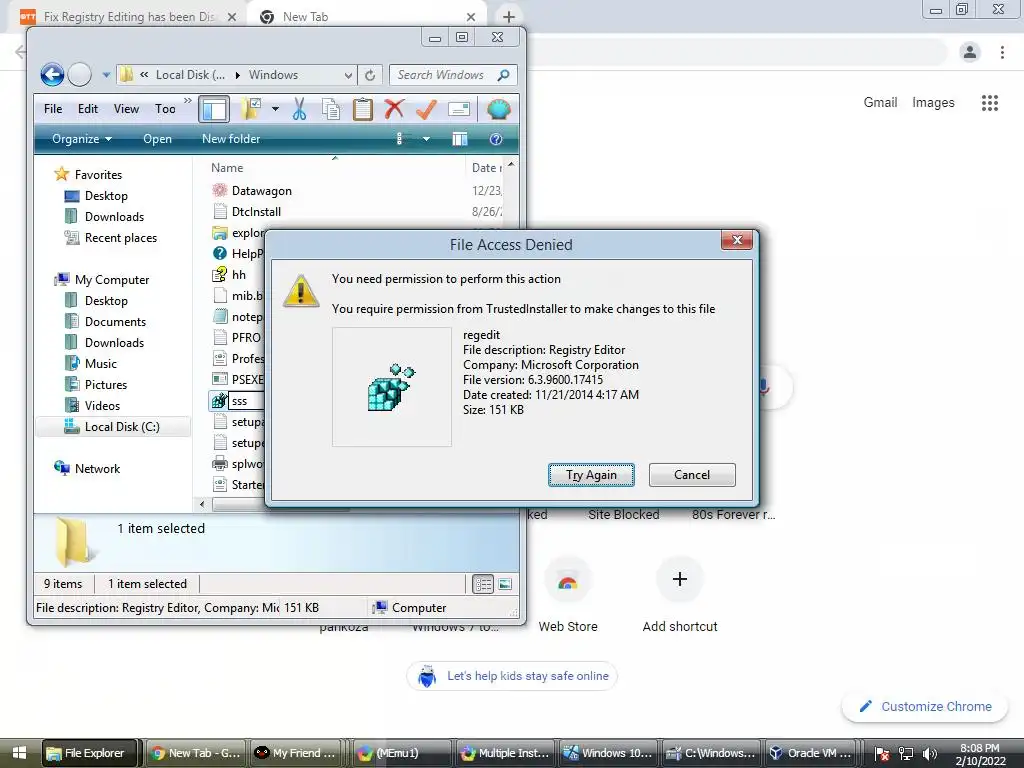Open the Explorer help icon

[496, 138]
